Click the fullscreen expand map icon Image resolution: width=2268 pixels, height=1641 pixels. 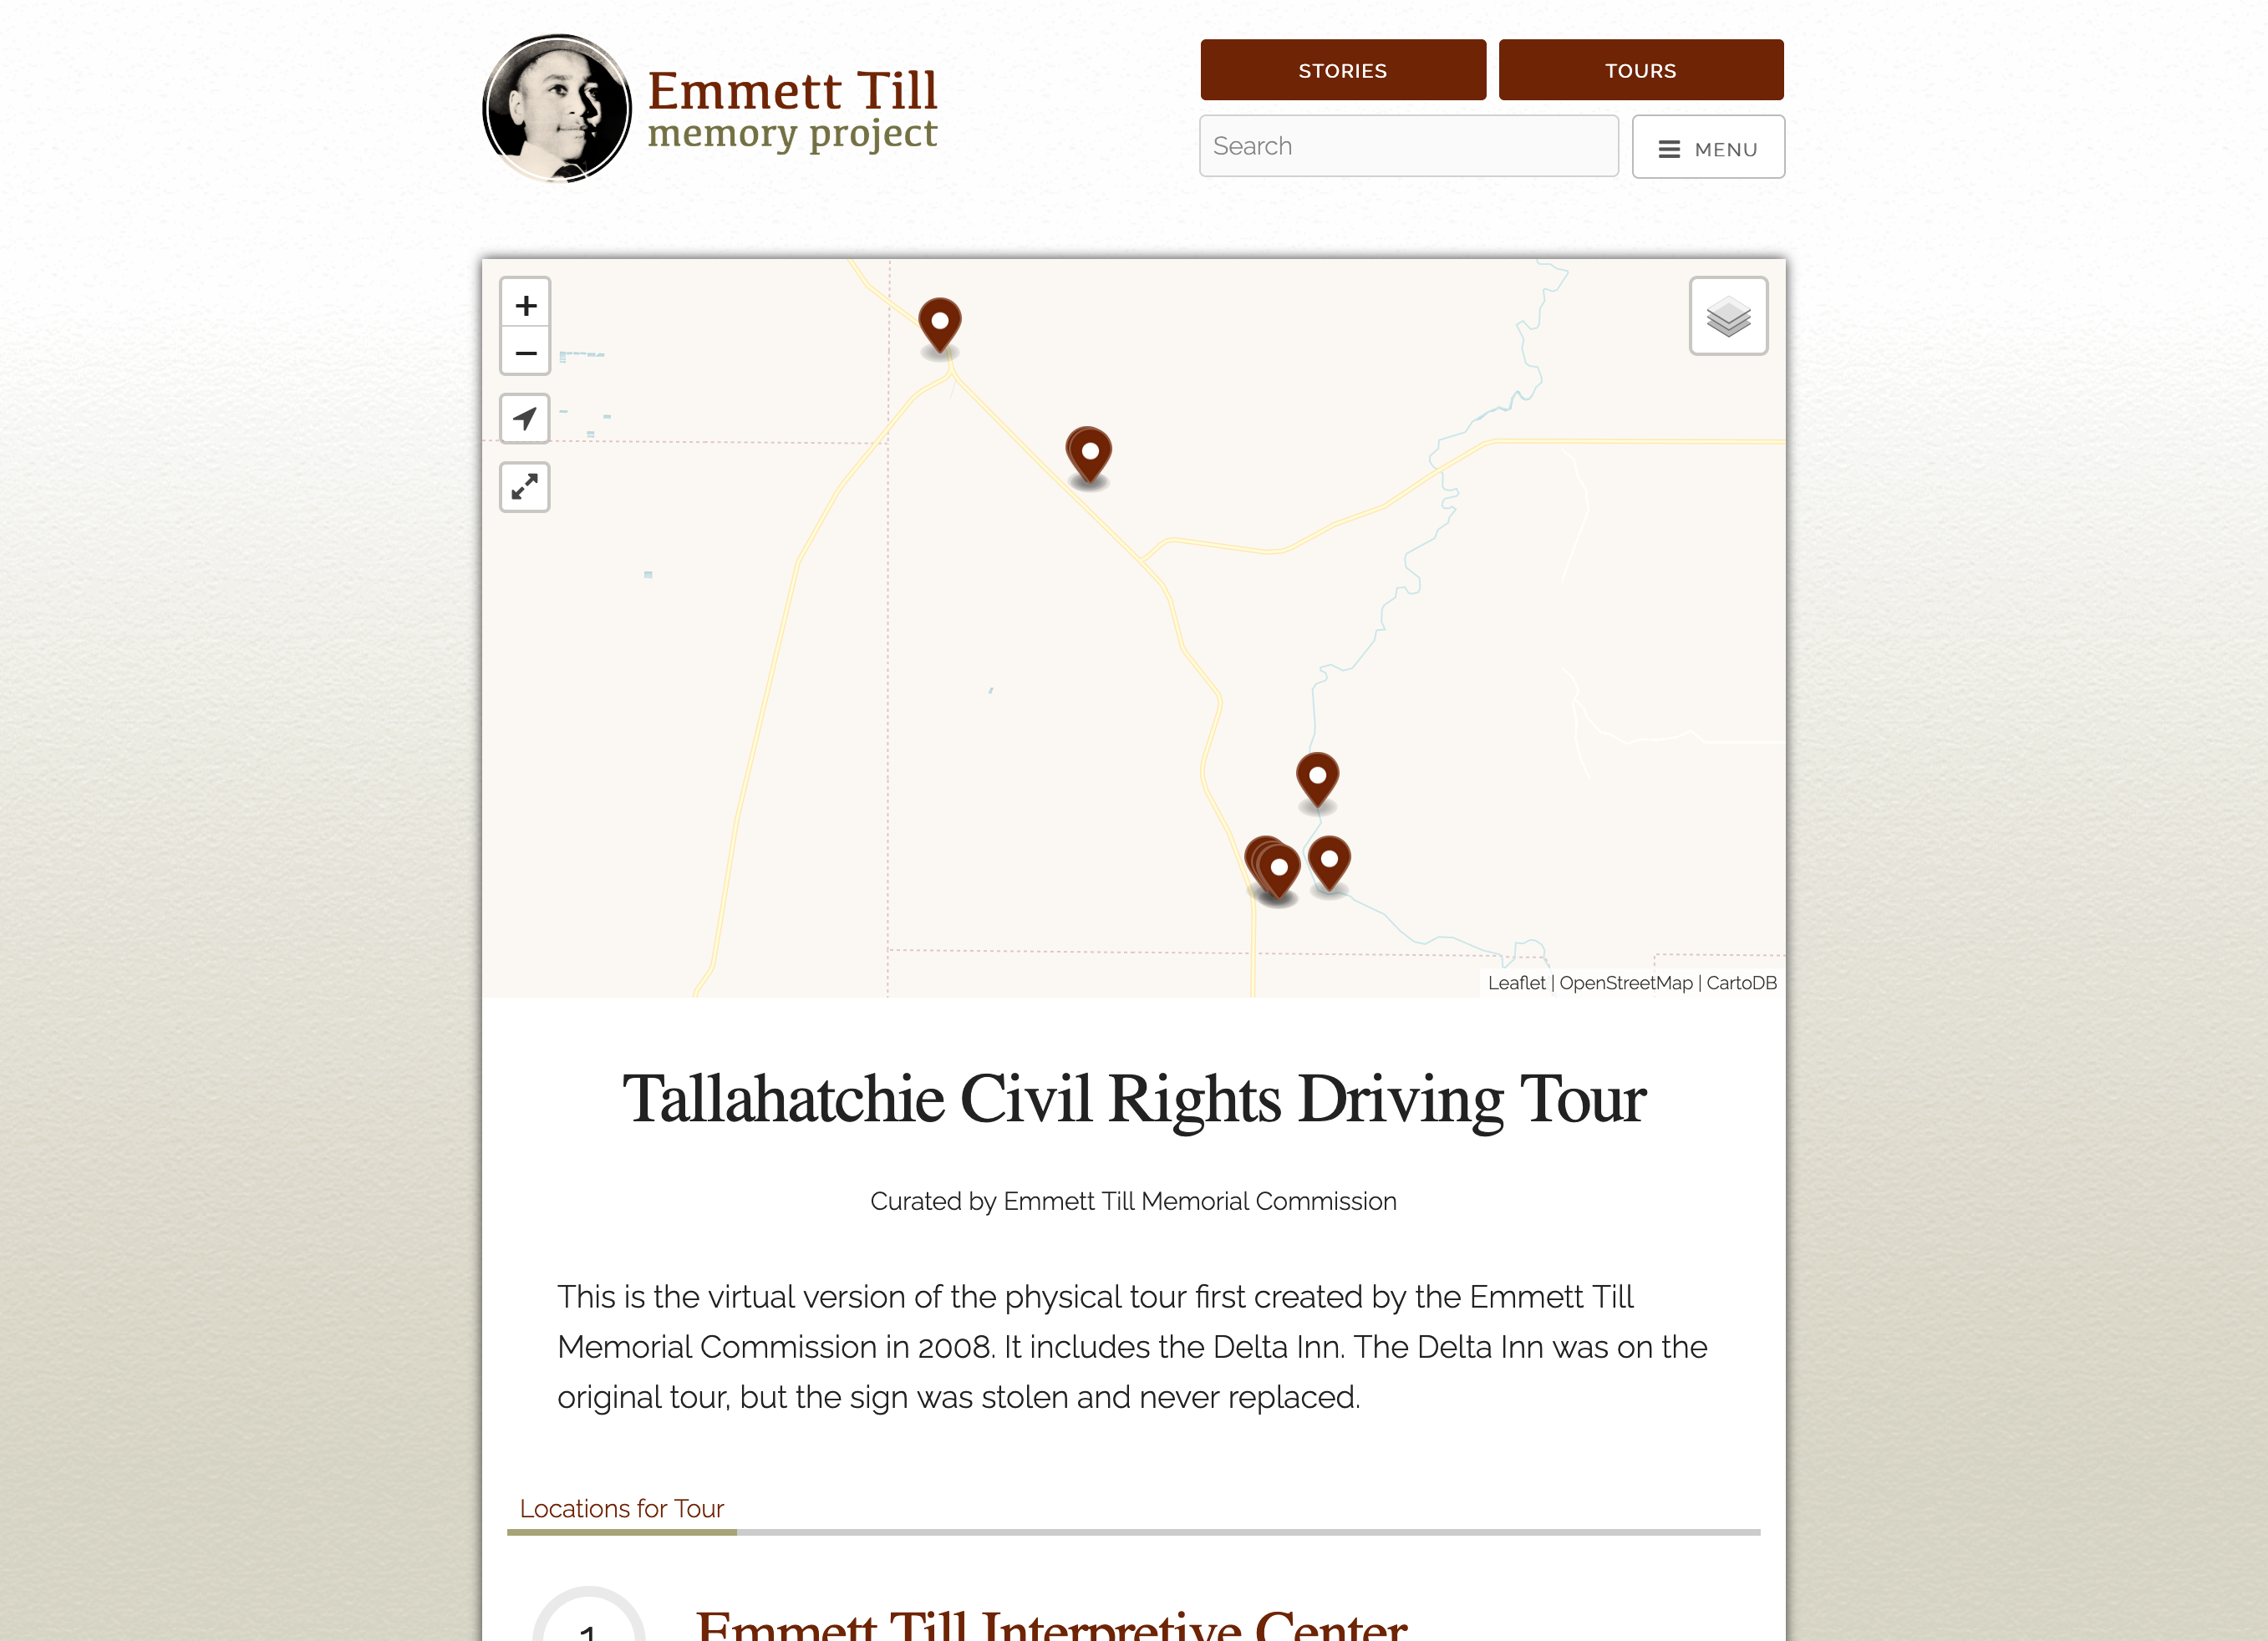pyautogui.click(x=523, y=488)
